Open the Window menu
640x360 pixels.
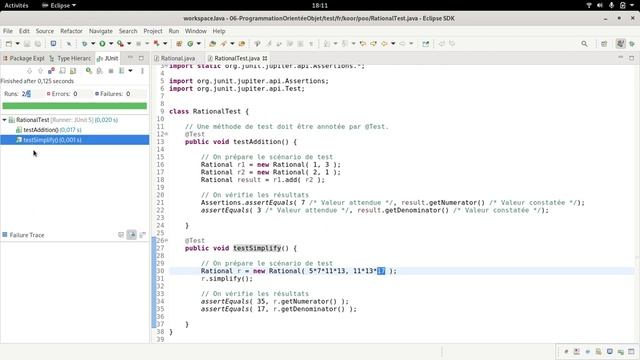[196, 31]
